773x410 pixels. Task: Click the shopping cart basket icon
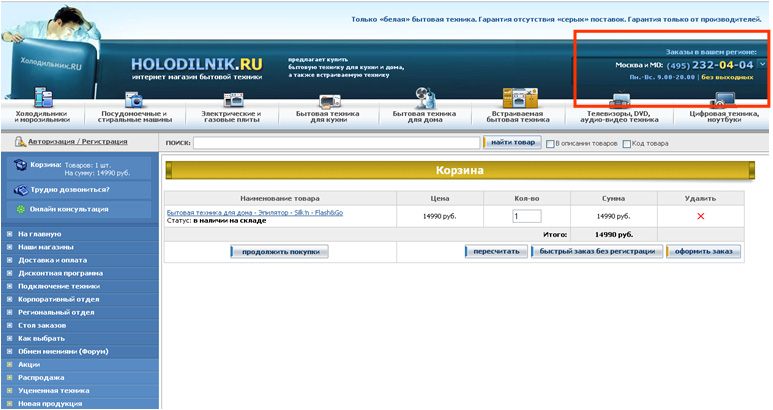(20, 165)
